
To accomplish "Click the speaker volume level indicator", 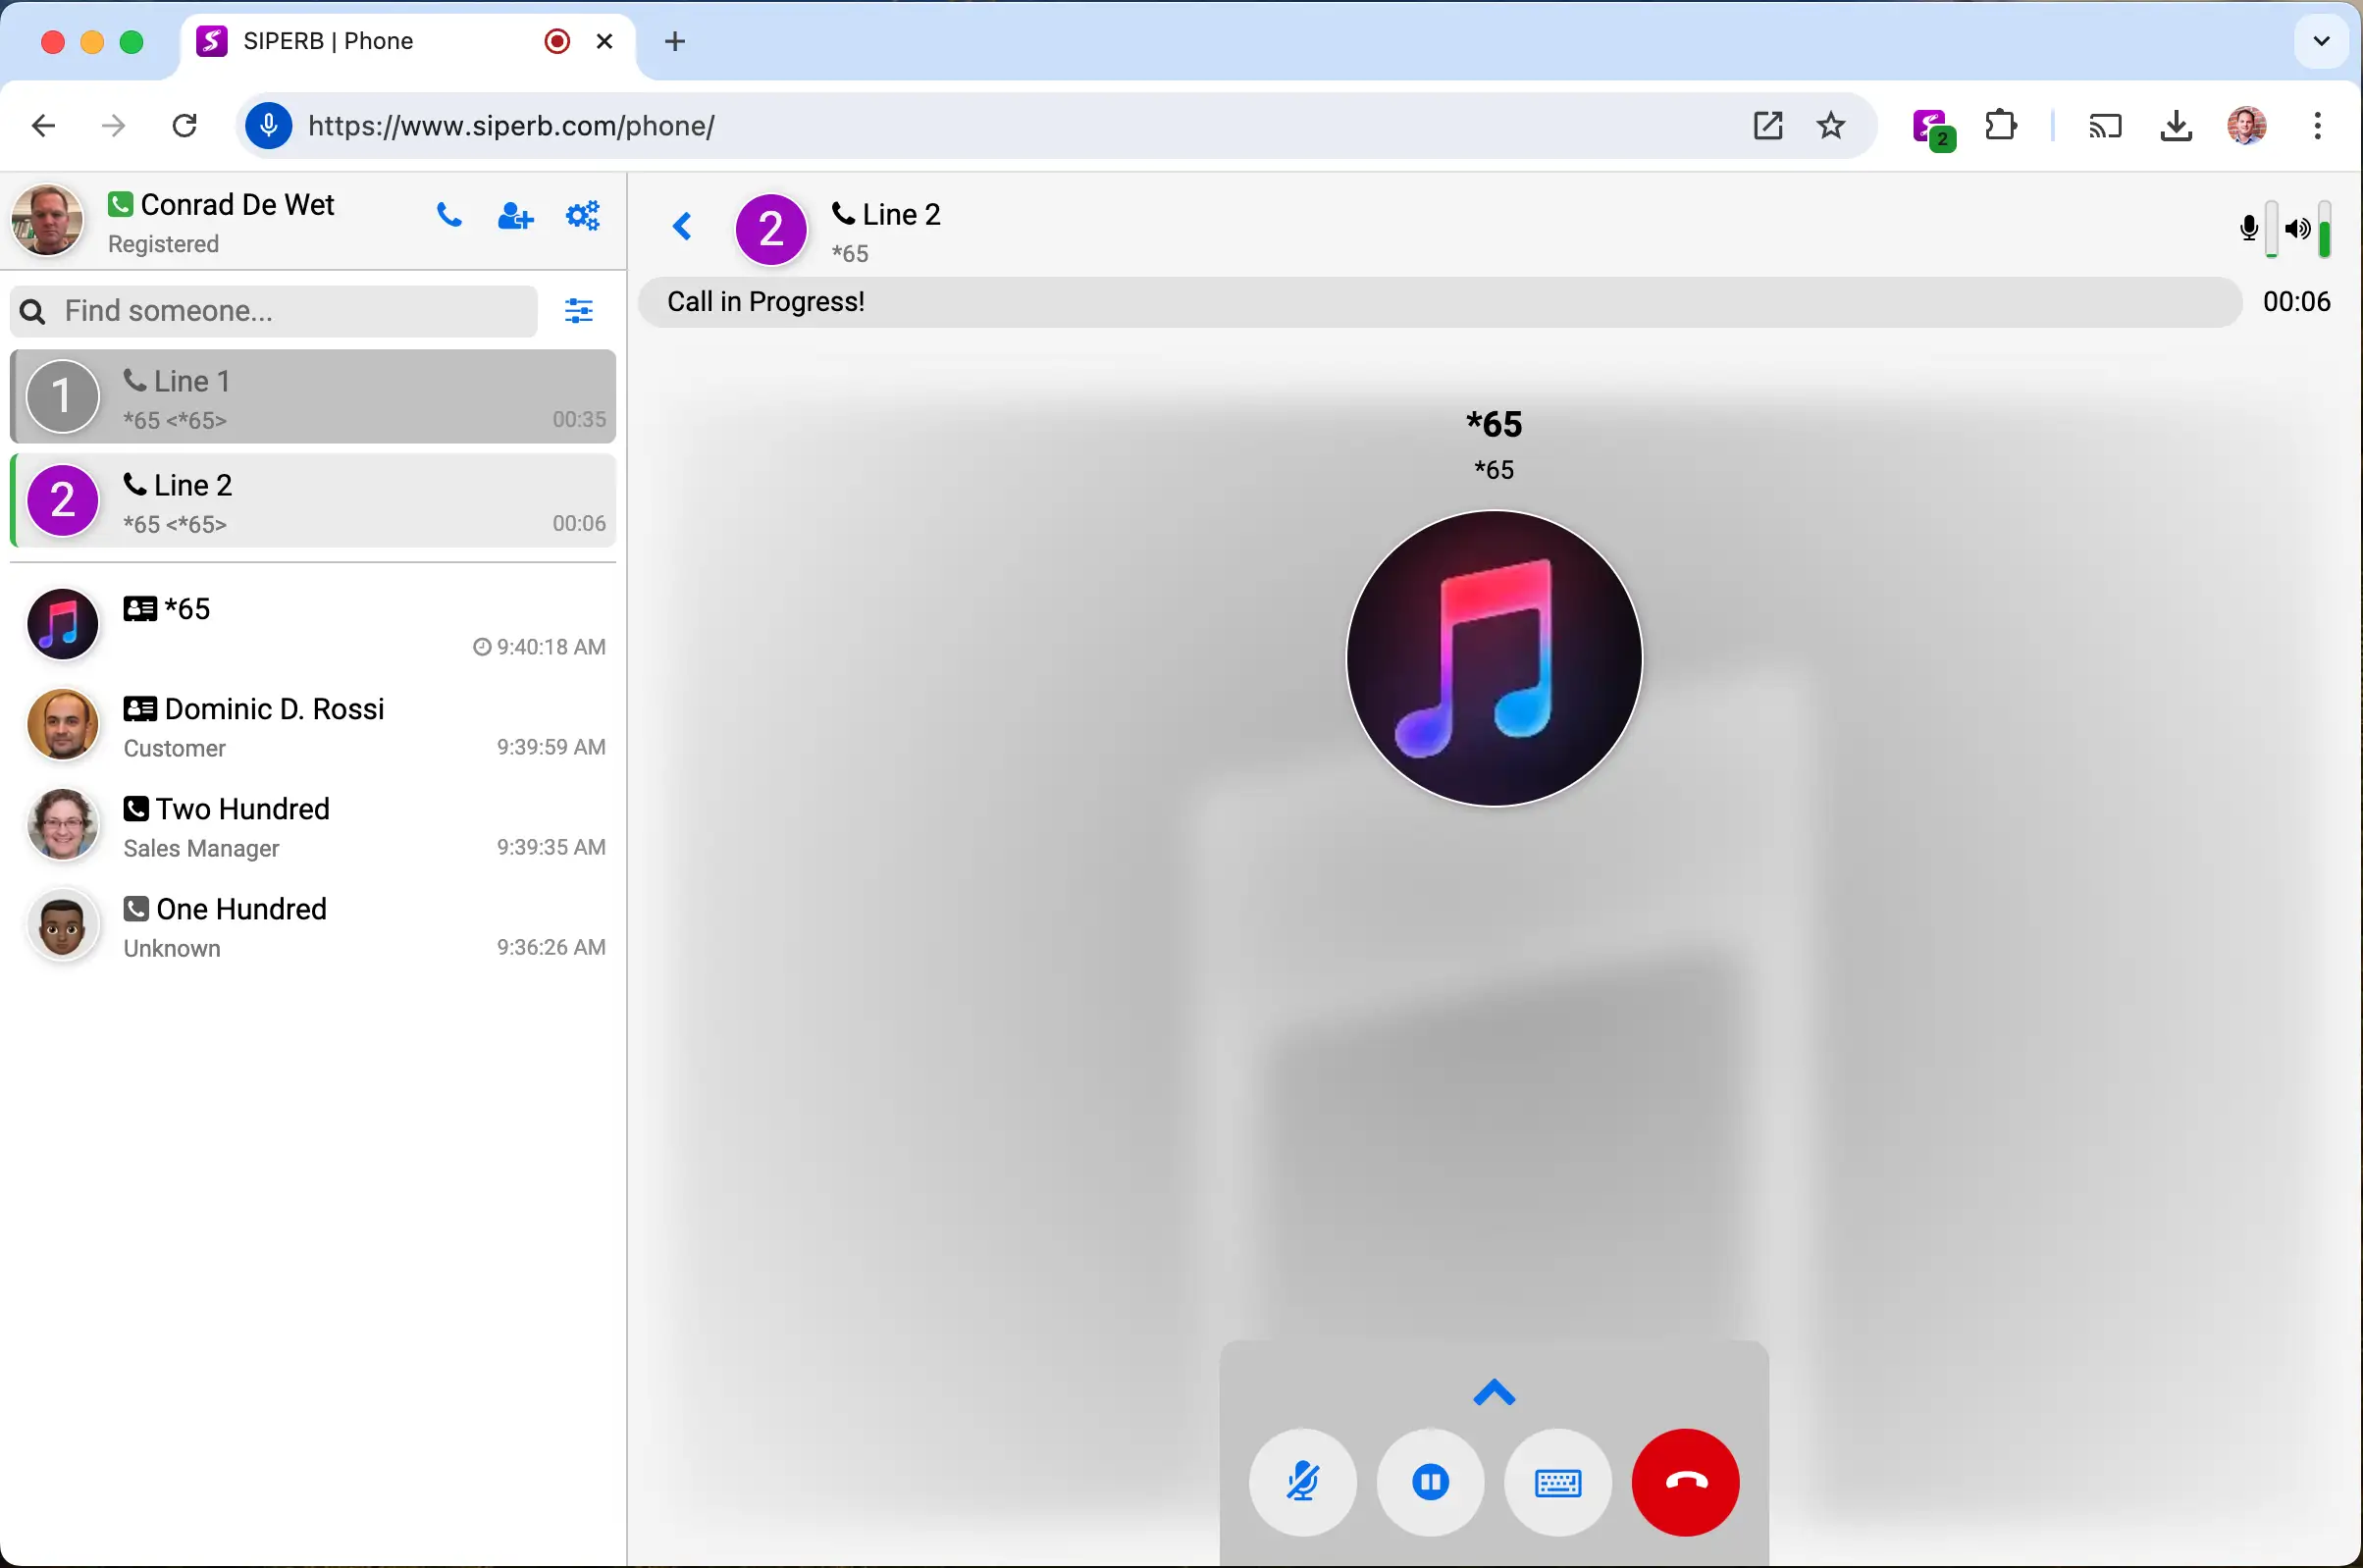I will click(x=2324, y=229).
